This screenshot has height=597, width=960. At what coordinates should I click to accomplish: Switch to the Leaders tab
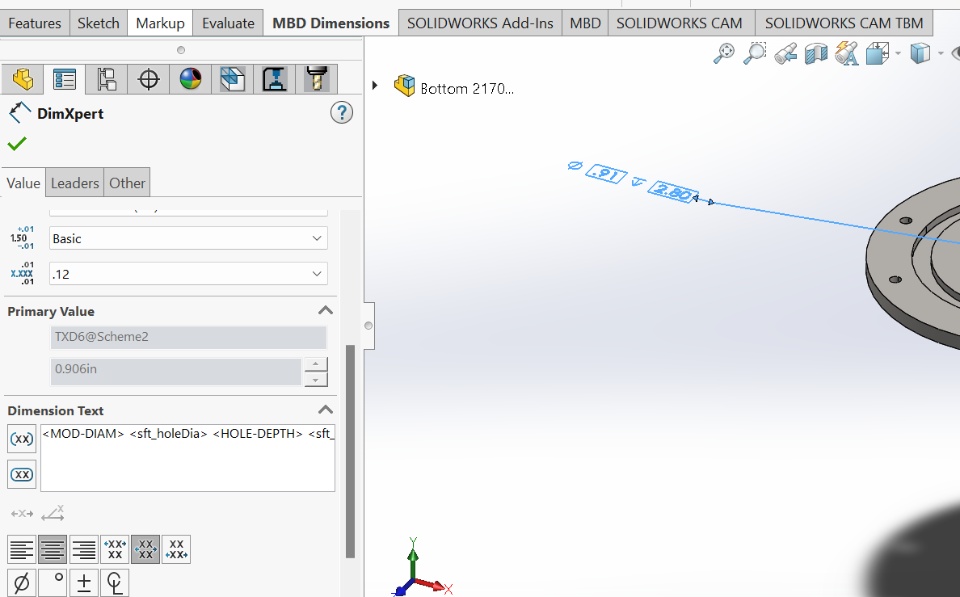click(x=75, y=182)
